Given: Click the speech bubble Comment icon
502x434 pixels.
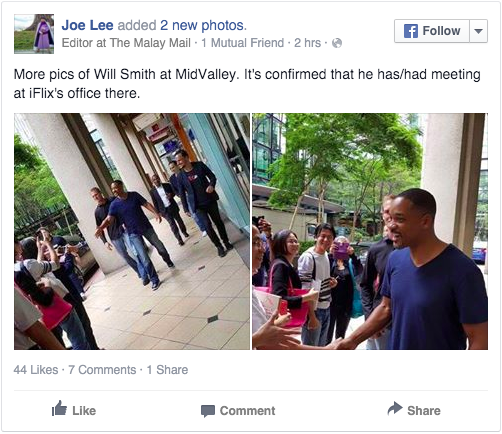Looking at the screenshot, I should click(208, 411).
